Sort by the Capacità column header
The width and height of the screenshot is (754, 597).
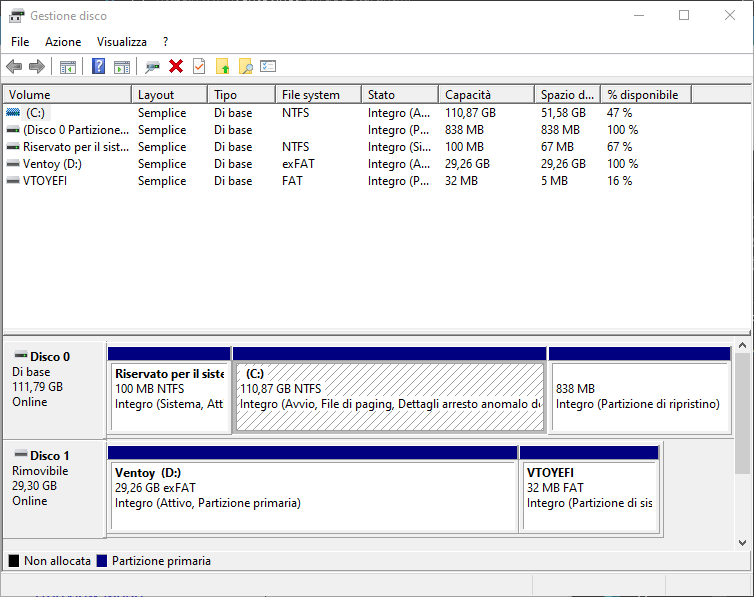click(487, 95)
